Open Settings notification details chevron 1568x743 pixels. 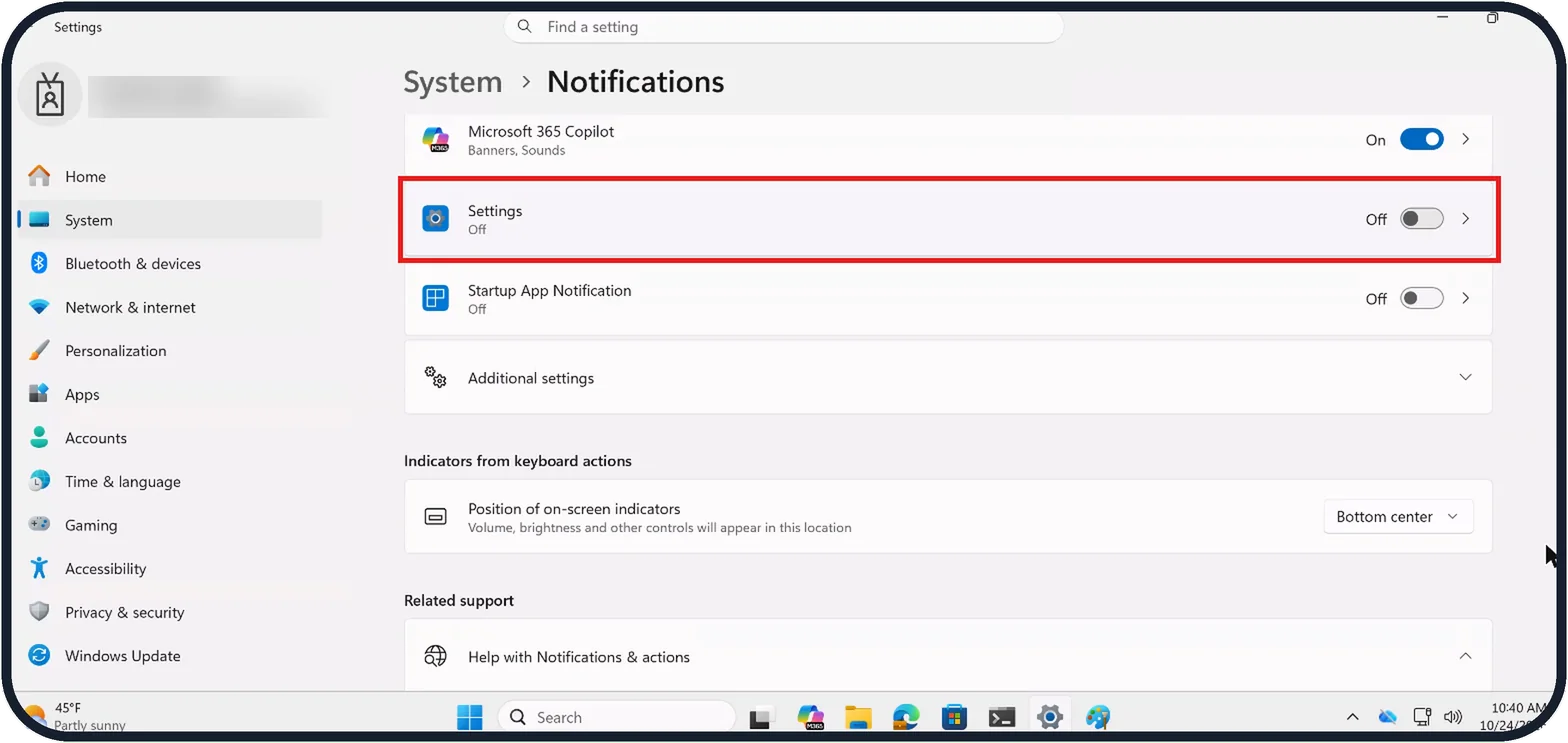click(x=1466, y=219)
